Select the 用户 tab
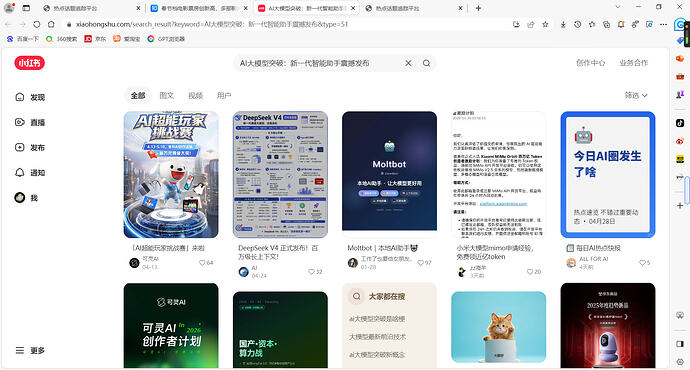Viewport: 690px width, 370px height. click(224, 95)
